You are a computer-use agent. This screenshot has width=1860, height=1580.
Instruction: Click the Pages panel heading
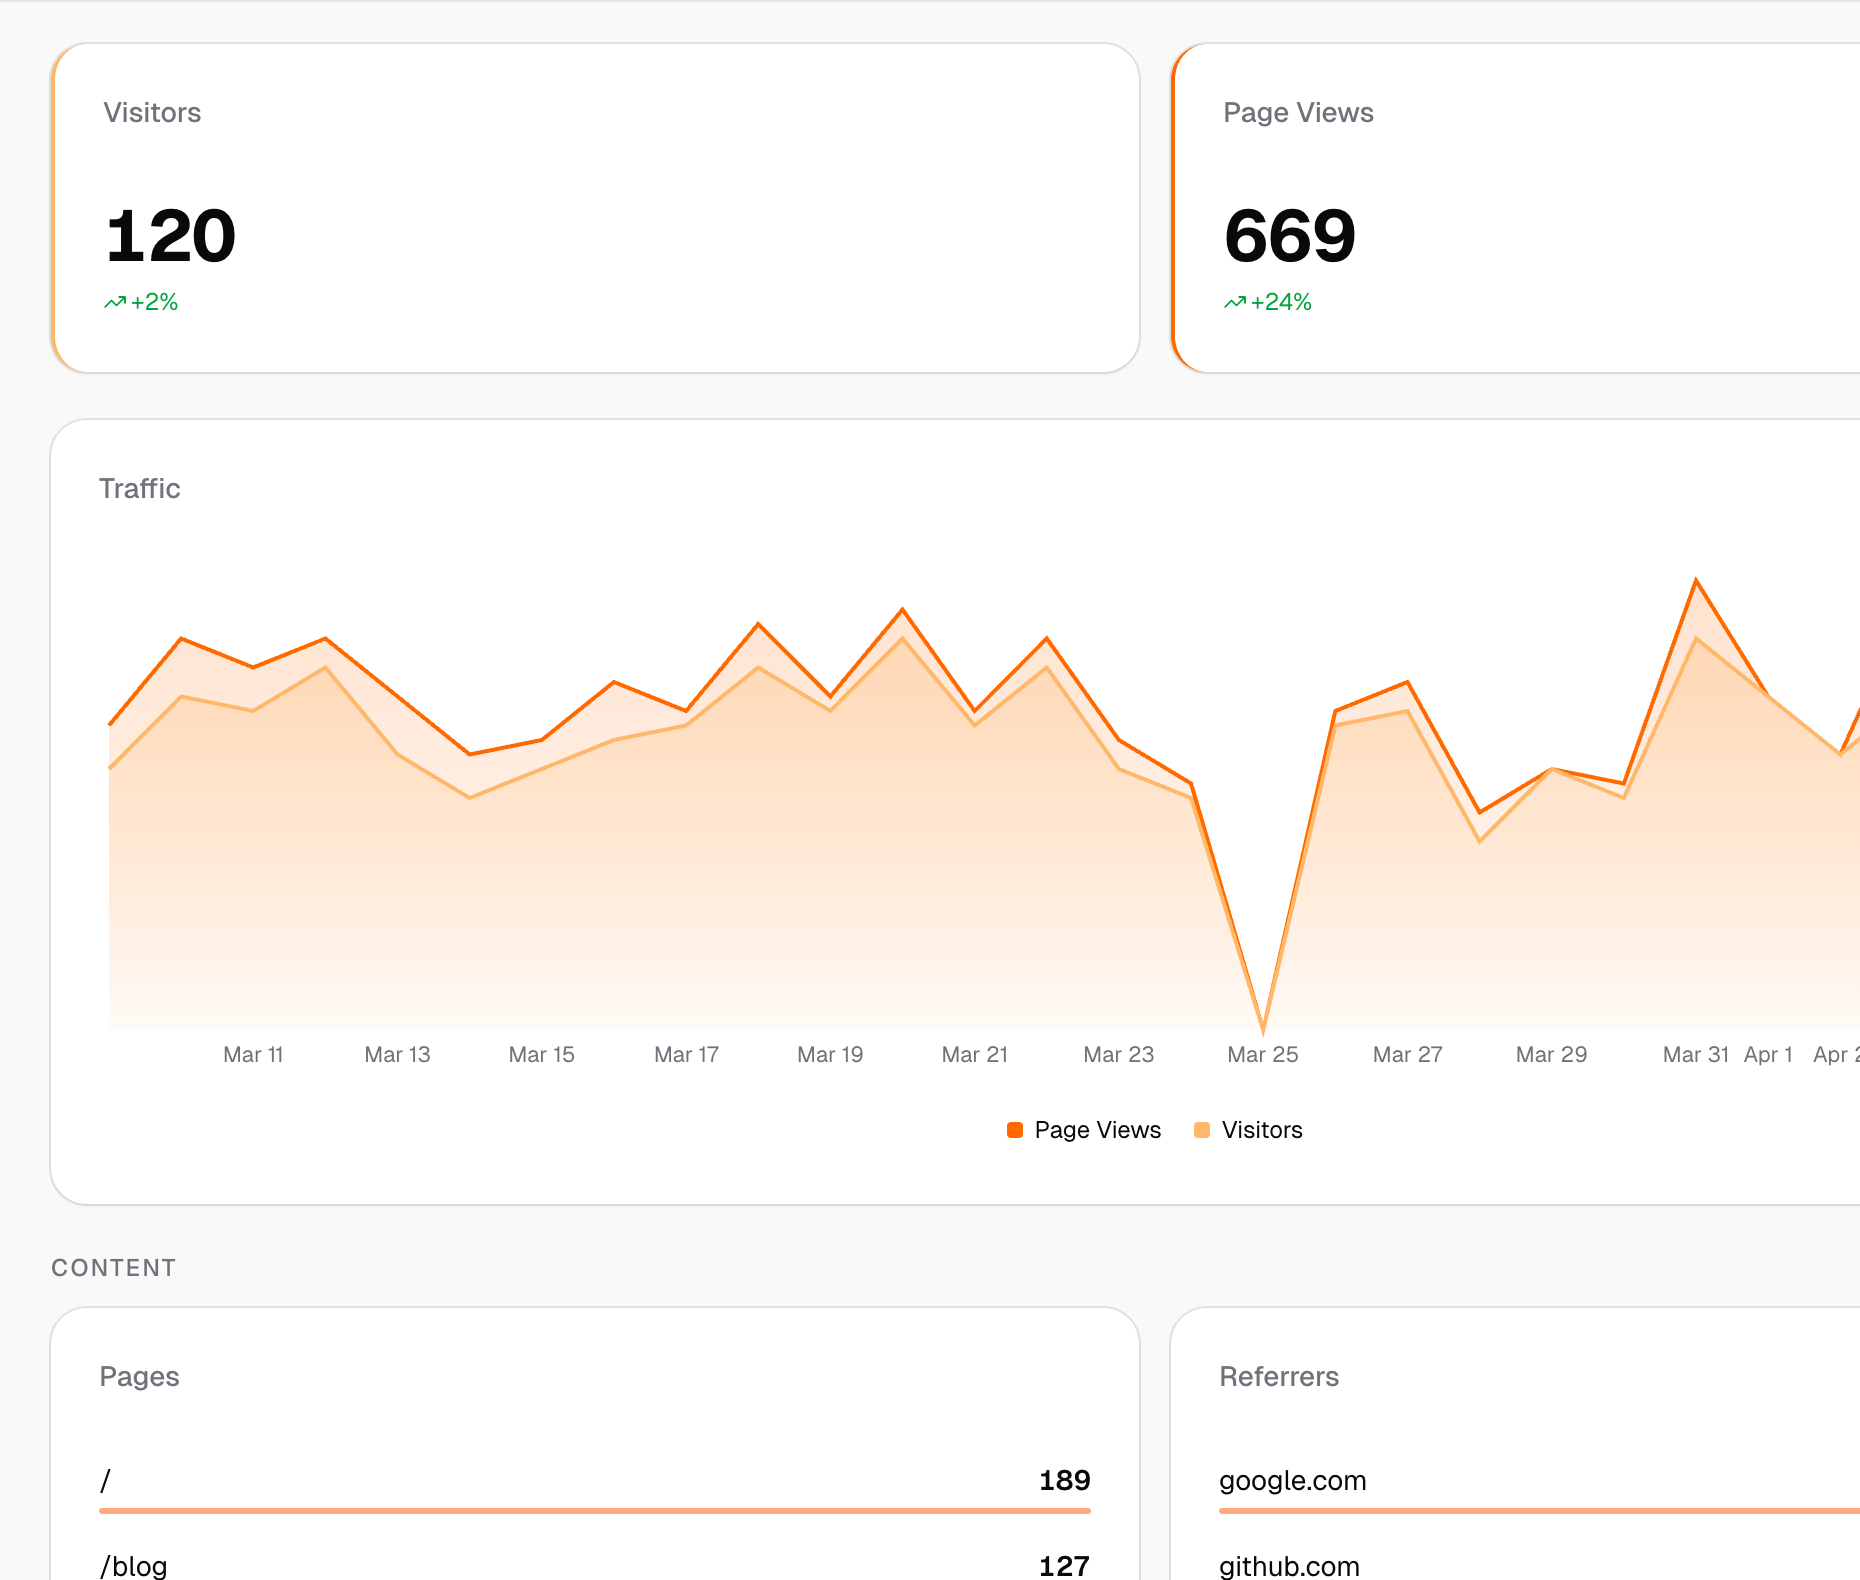pos(139,1377)
